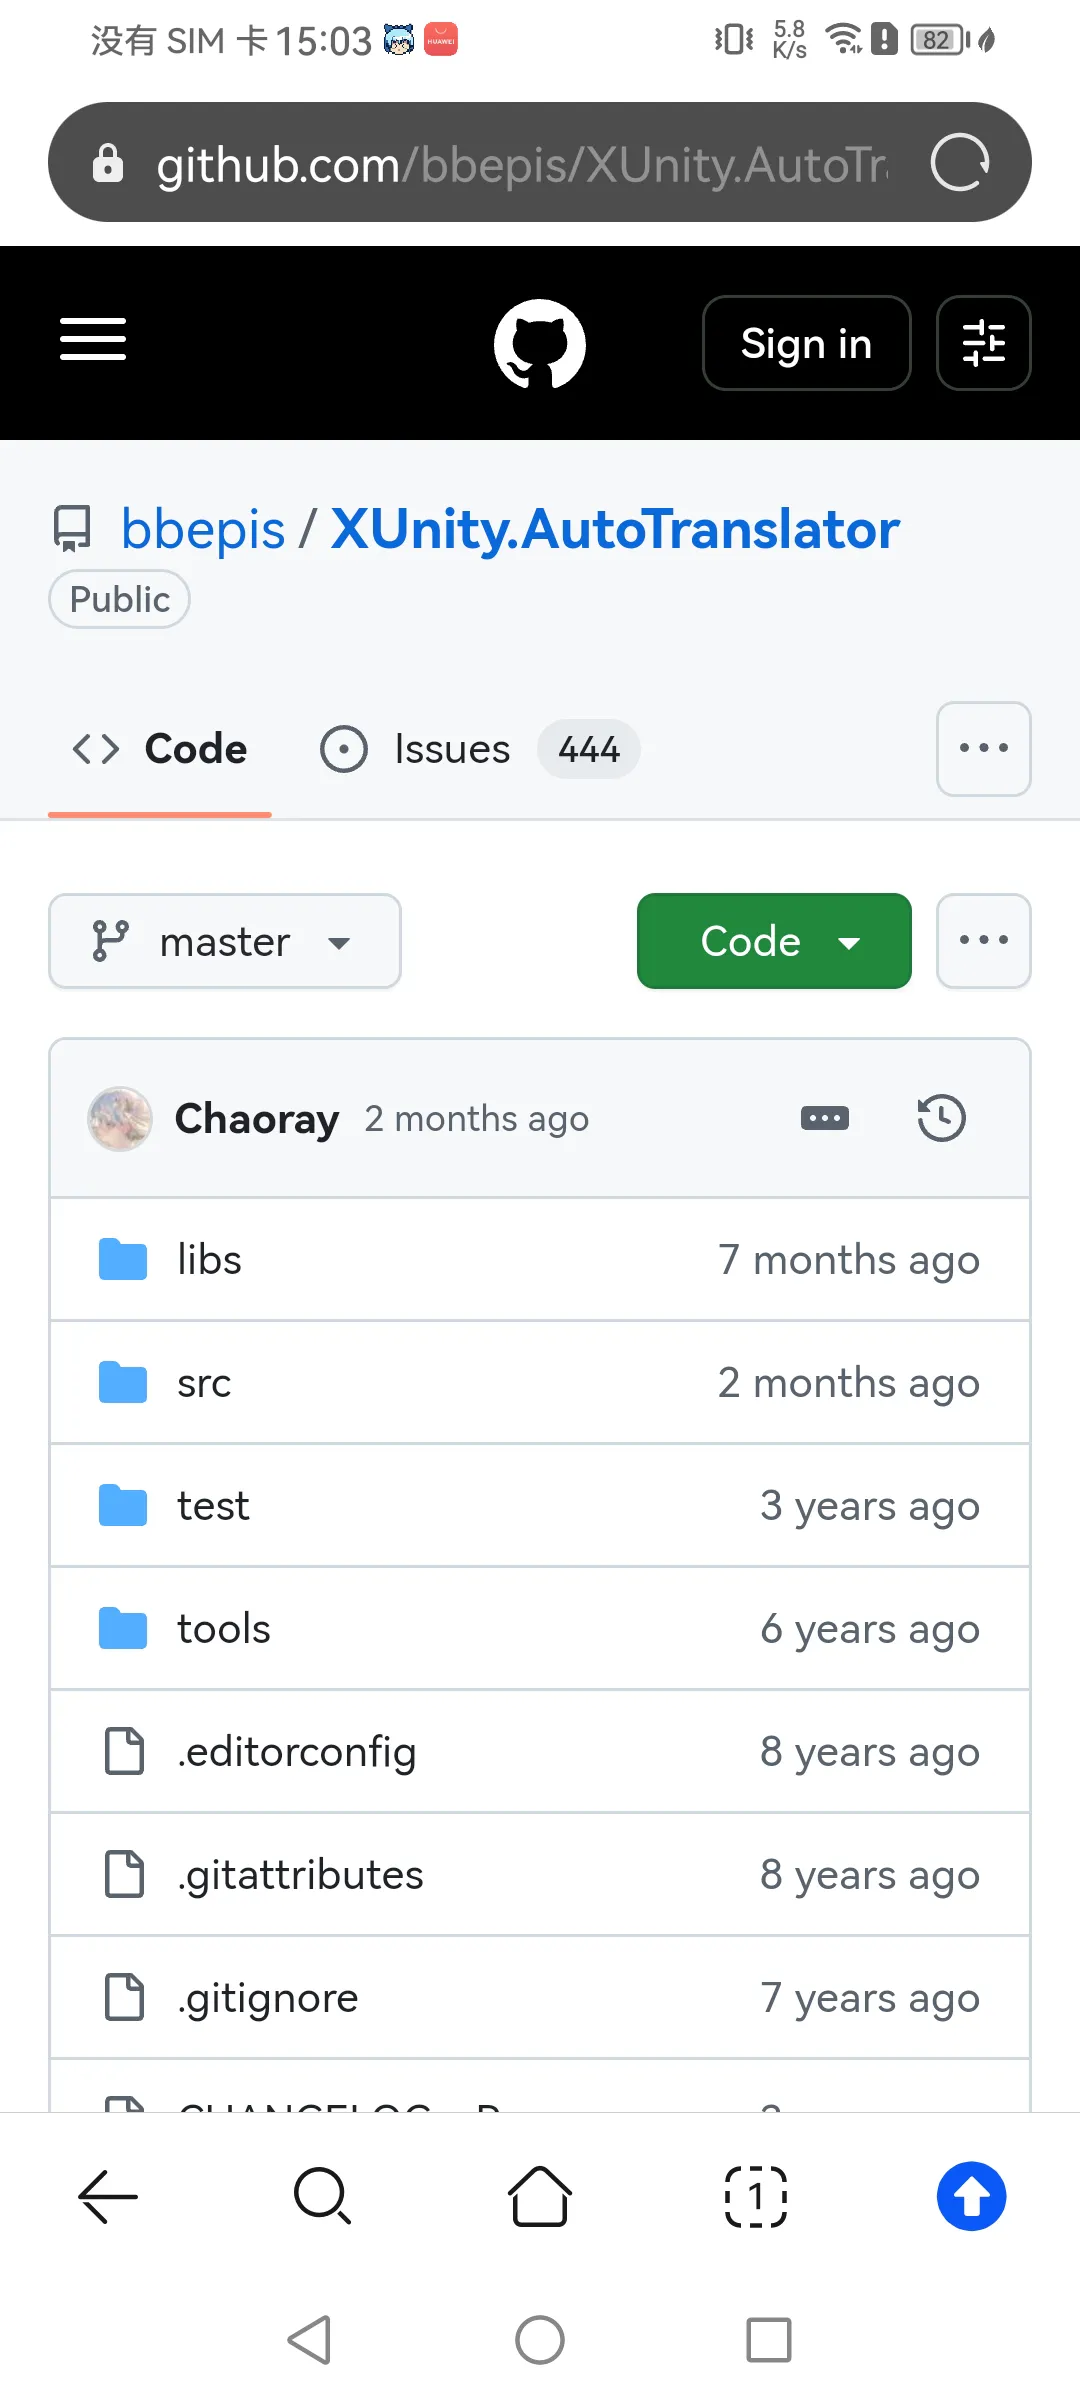Tap the Issues count 444 badge
Viewport: 1080px width, 2400px height.
tap(589, 749)
